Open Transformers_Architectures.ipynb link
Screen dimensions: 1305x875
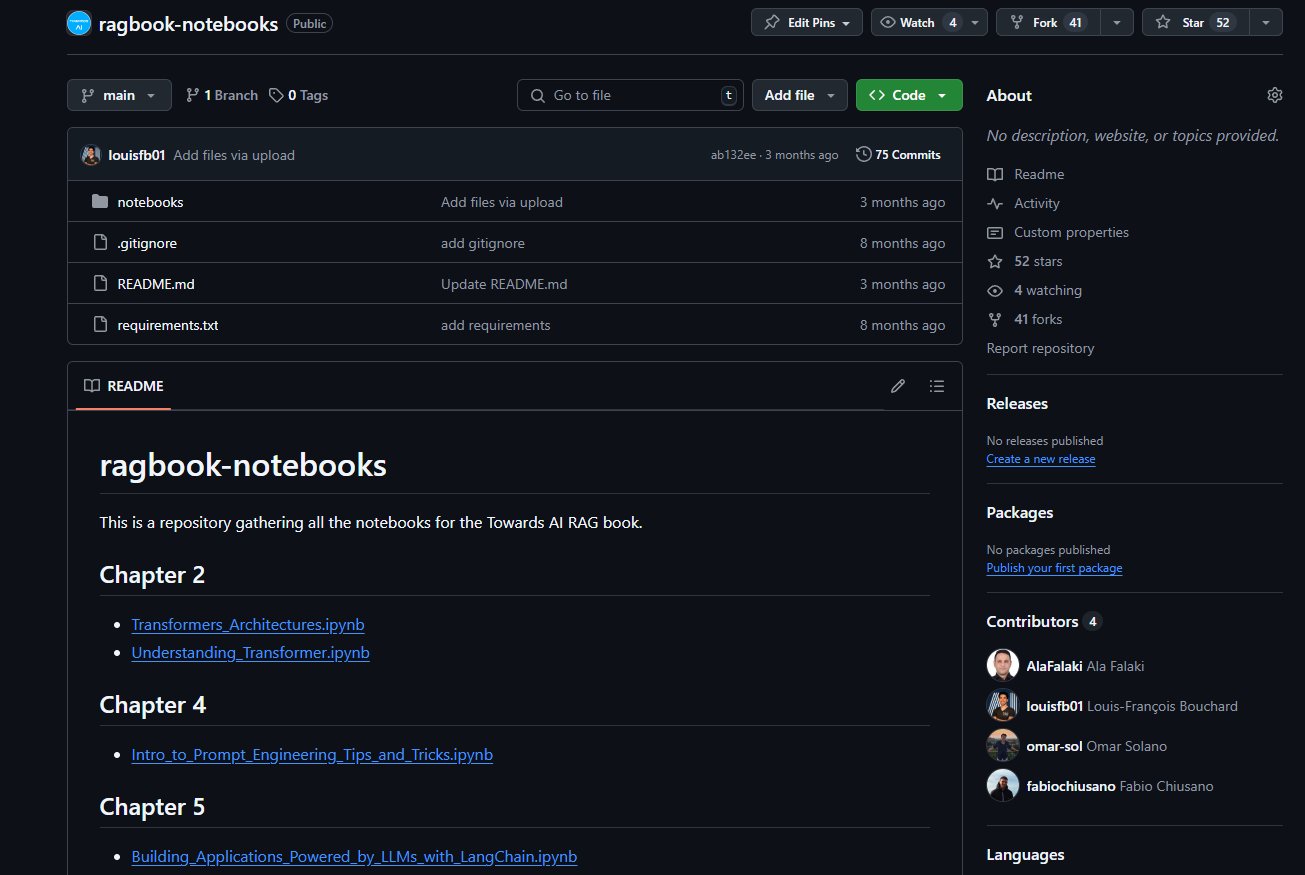click(x=248, y=625)
